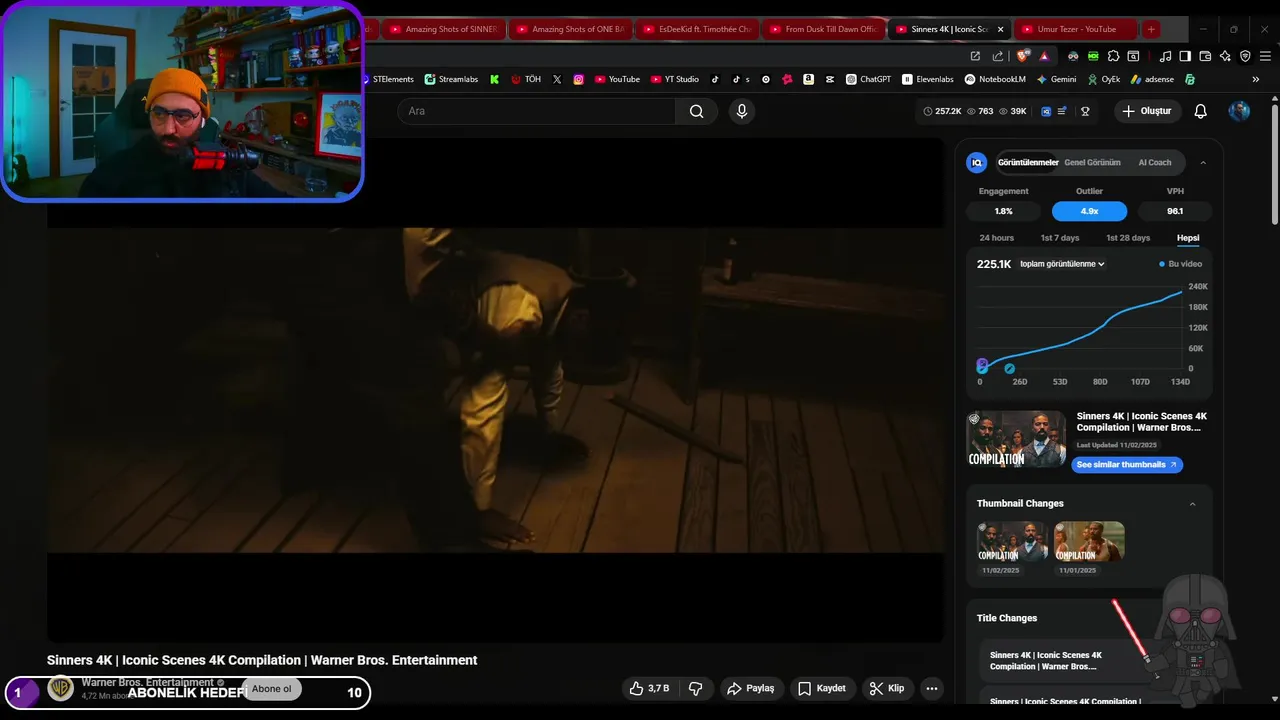Open Instagram bookmark icon

tap(578, 79)
